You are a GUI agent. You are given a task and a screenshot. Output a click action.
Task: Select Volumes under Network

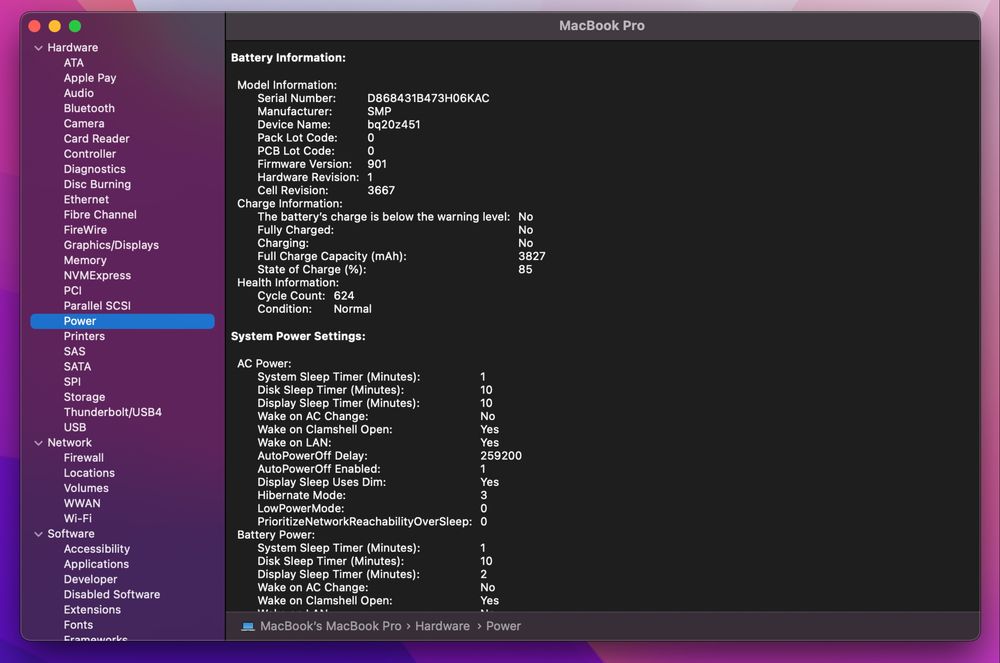tap(86, 488)
